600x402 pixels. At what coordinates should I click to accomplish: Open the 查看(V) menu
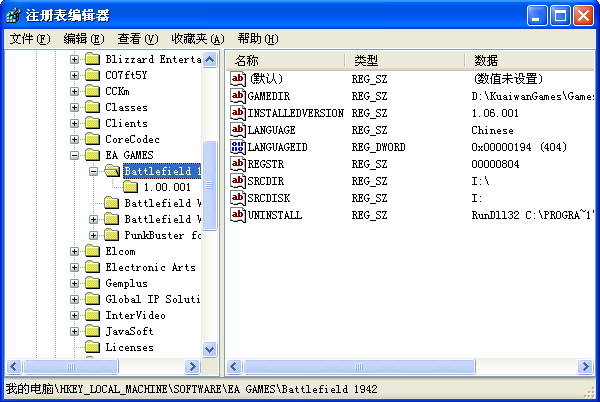coord(137,39)
